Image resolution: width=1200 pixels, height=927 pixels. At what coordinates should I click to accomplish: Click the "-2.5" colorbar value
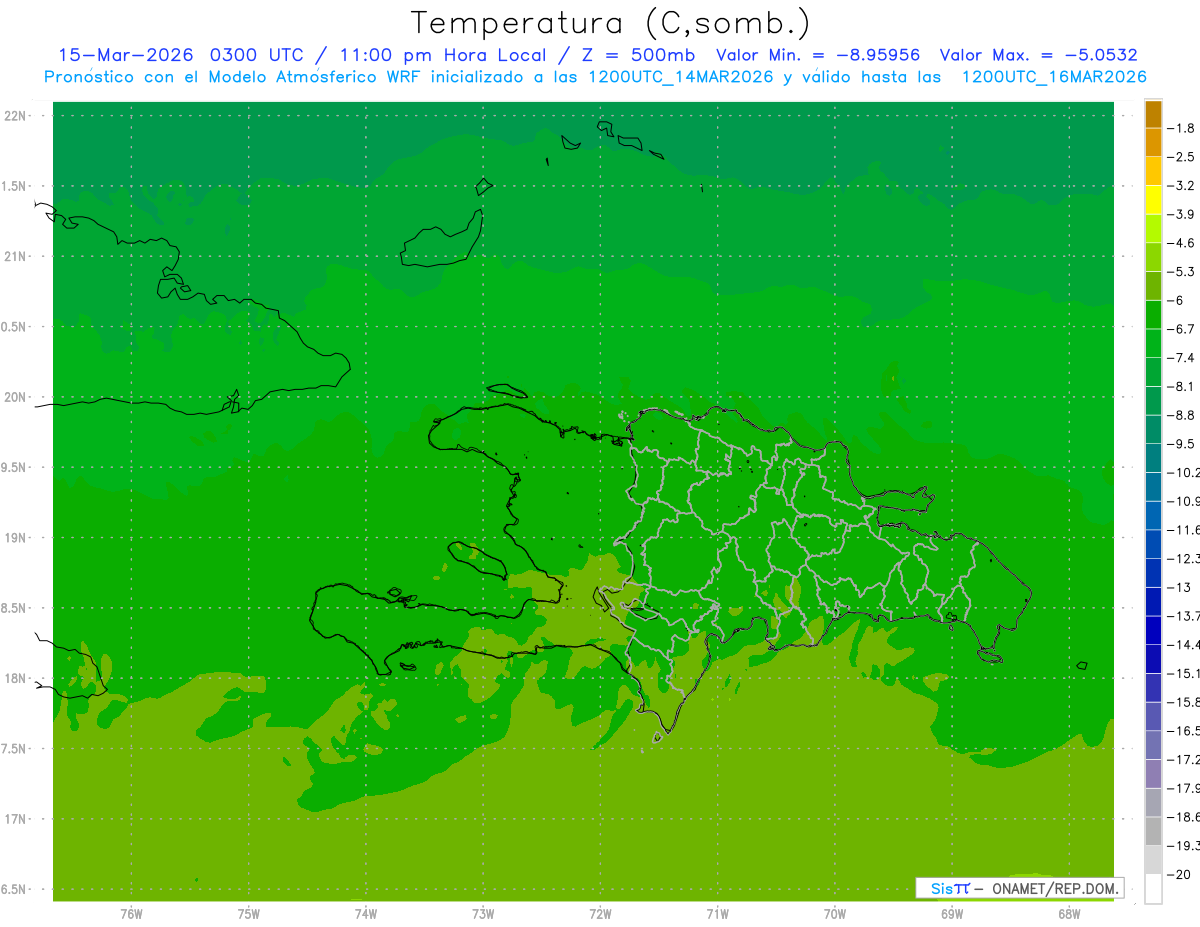pyautogui.click(x=1181, y=157)
